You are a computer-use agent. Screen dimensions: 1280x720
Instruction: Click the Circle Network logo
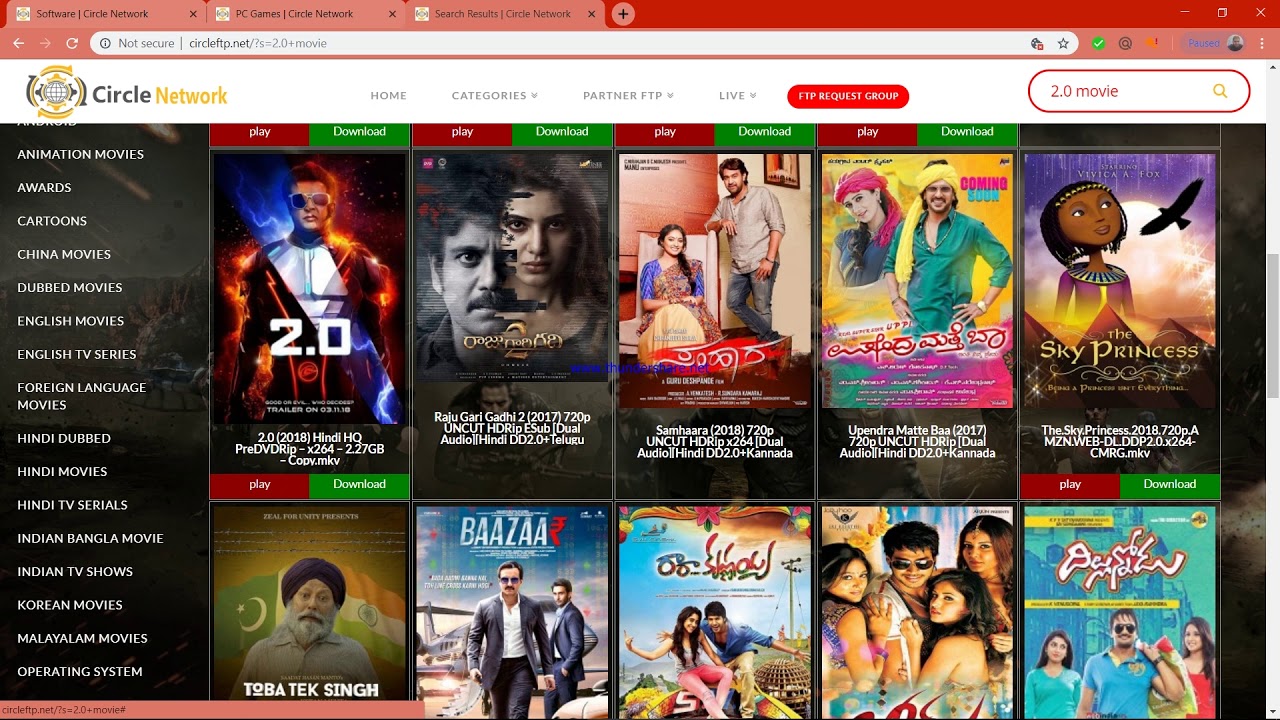click(x=127, y=93)
